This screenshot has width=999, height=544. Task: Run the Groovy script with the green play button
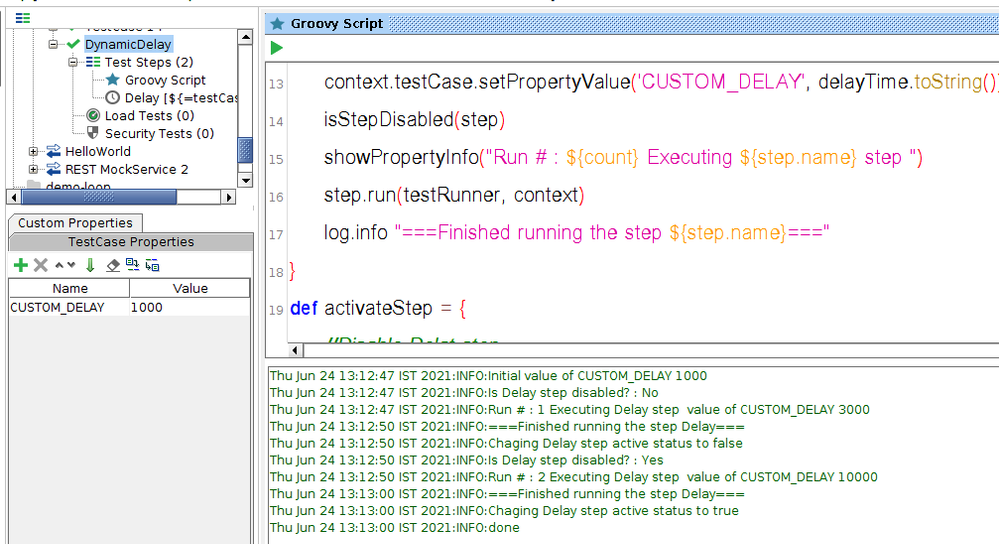pos(277,48)
